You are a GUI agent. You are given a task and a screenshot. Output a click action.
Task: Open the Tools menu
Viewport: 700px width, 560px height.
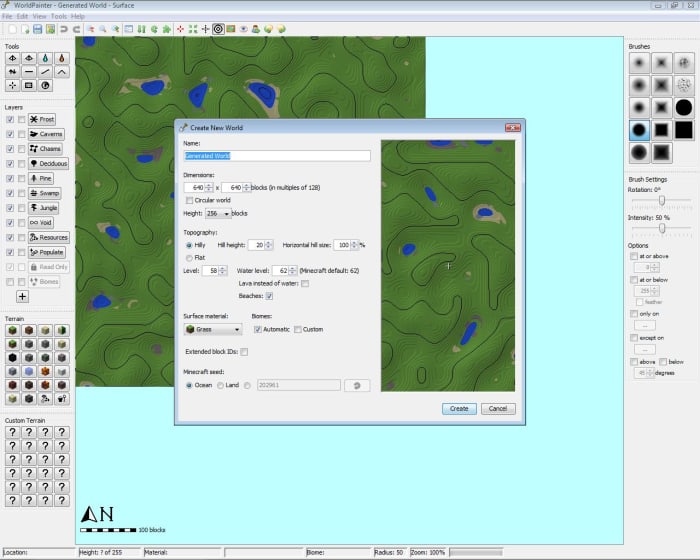point(58,17)
